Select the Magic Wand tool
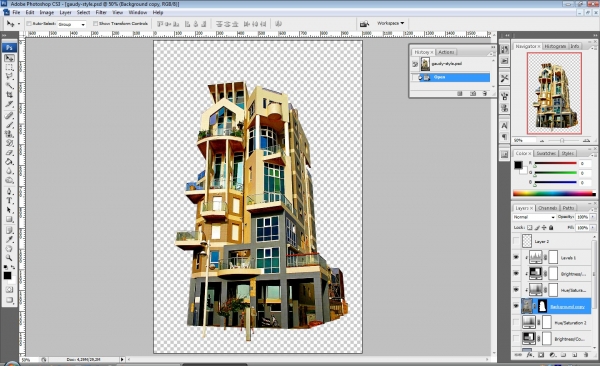 coord(9,86)
